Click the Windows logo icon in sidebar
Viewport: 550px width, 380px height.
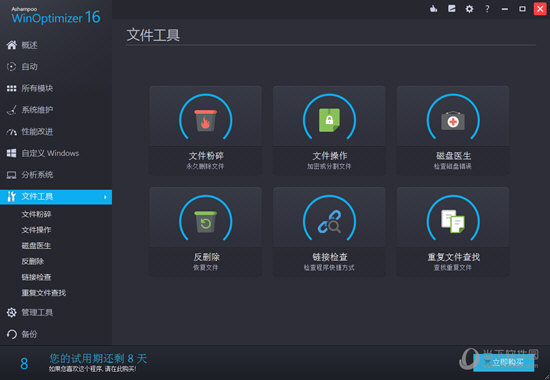point(12,153)
